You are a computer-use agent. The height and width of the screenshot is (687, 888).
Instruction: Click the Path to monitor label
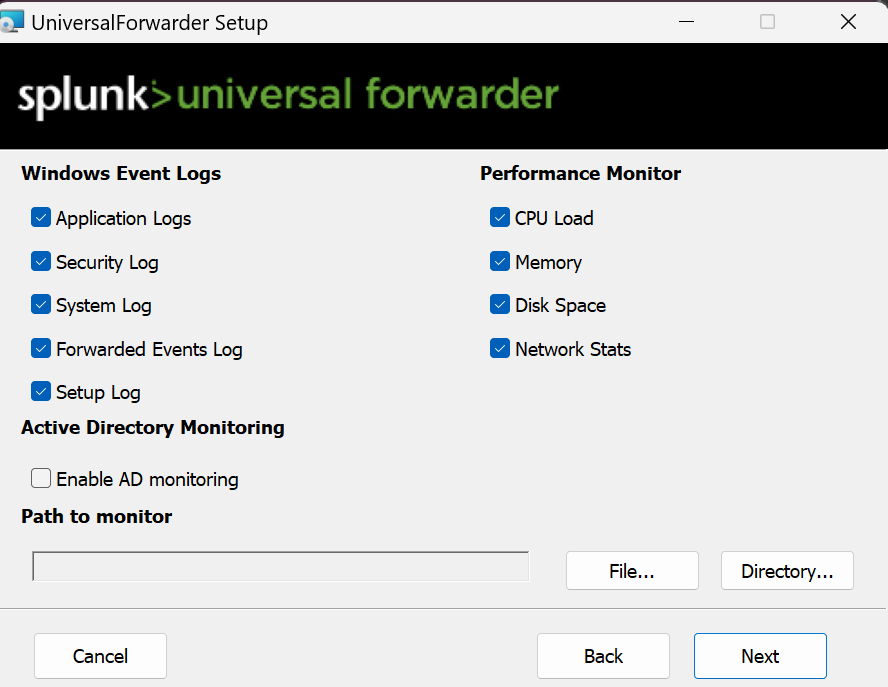tap(97, 517)
